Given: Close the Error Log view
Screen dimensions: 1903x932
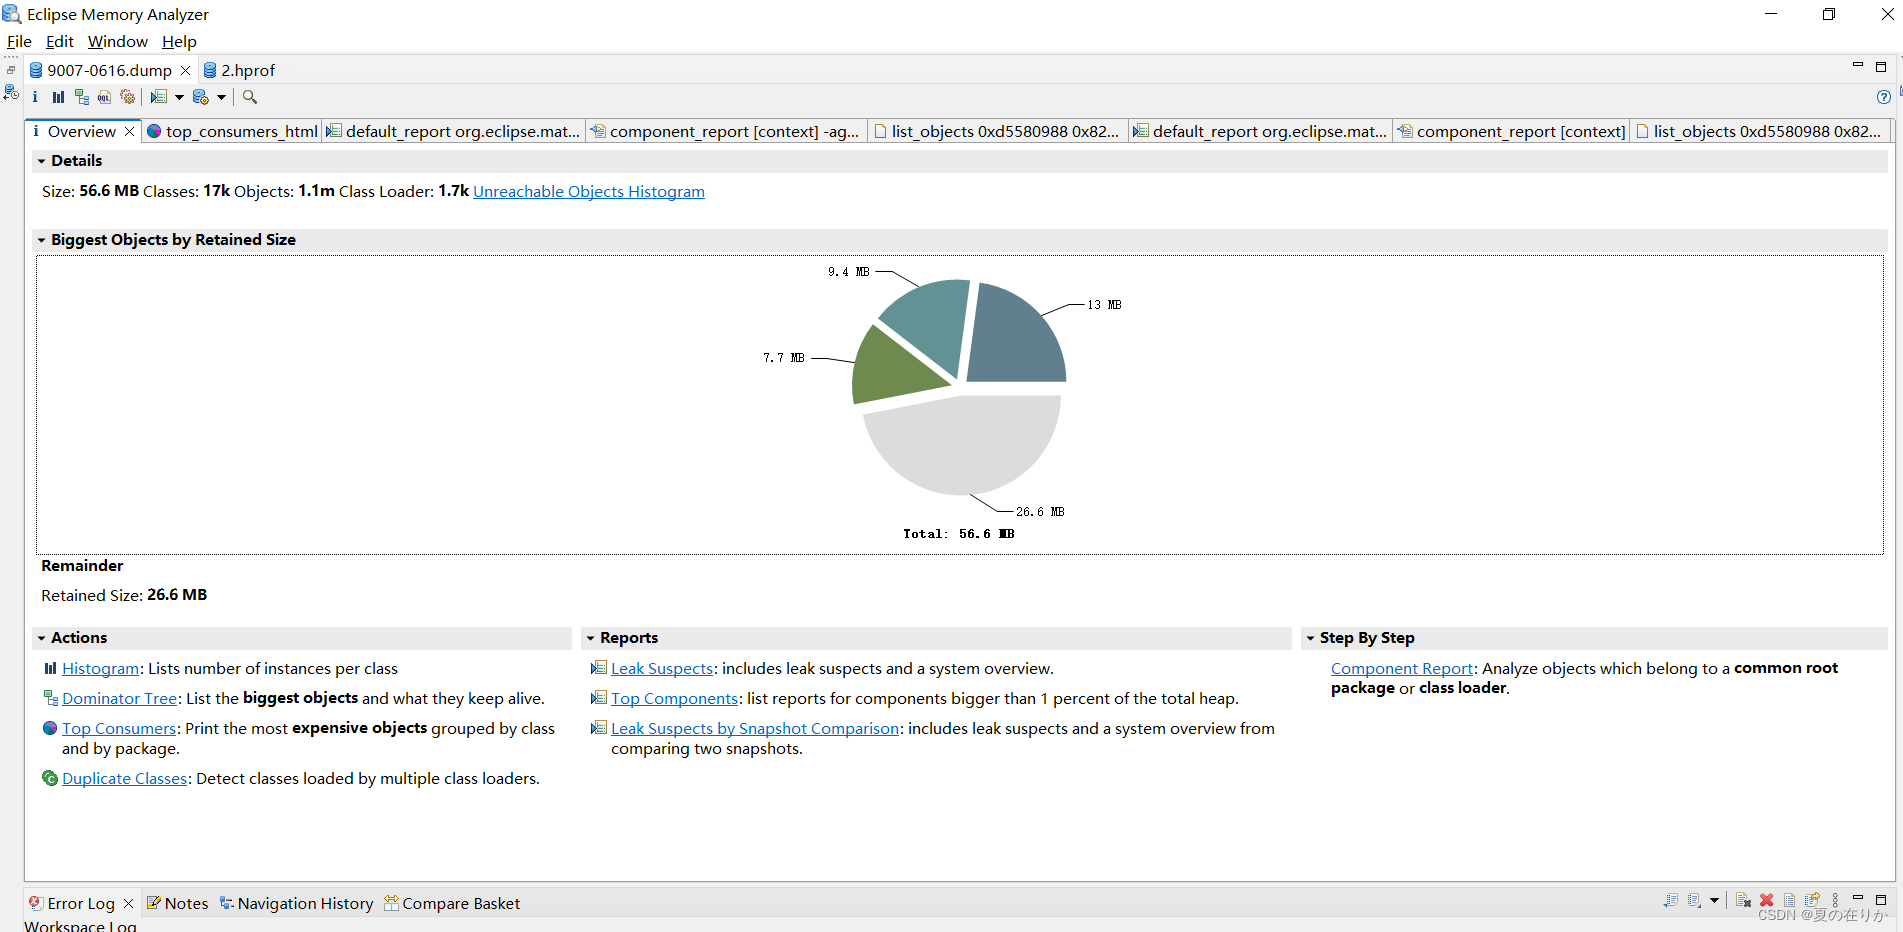Looking at the screenshot, I should tap(128, 903).
